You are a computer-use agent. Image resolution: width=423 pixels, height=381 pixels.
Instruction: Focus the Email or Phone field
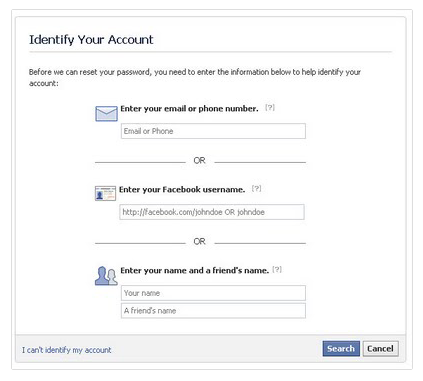(213, 131)
